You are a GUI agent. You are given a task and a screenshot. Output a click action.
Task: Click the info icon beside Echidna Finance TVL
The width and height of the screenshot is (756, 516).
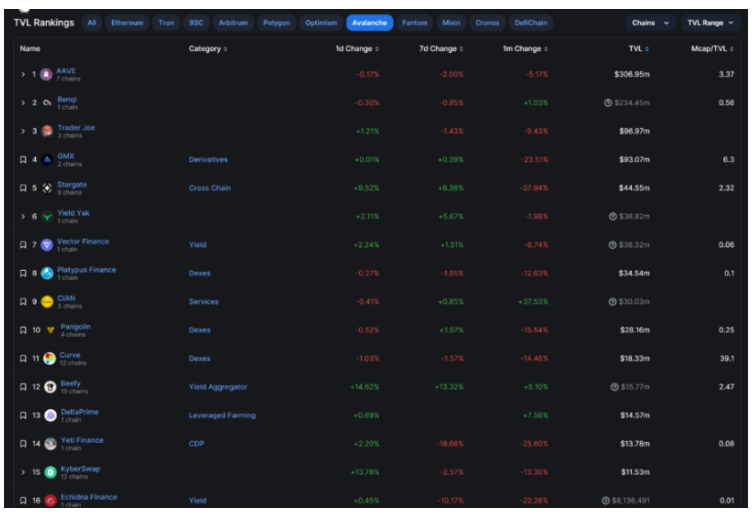coord(606,501)
